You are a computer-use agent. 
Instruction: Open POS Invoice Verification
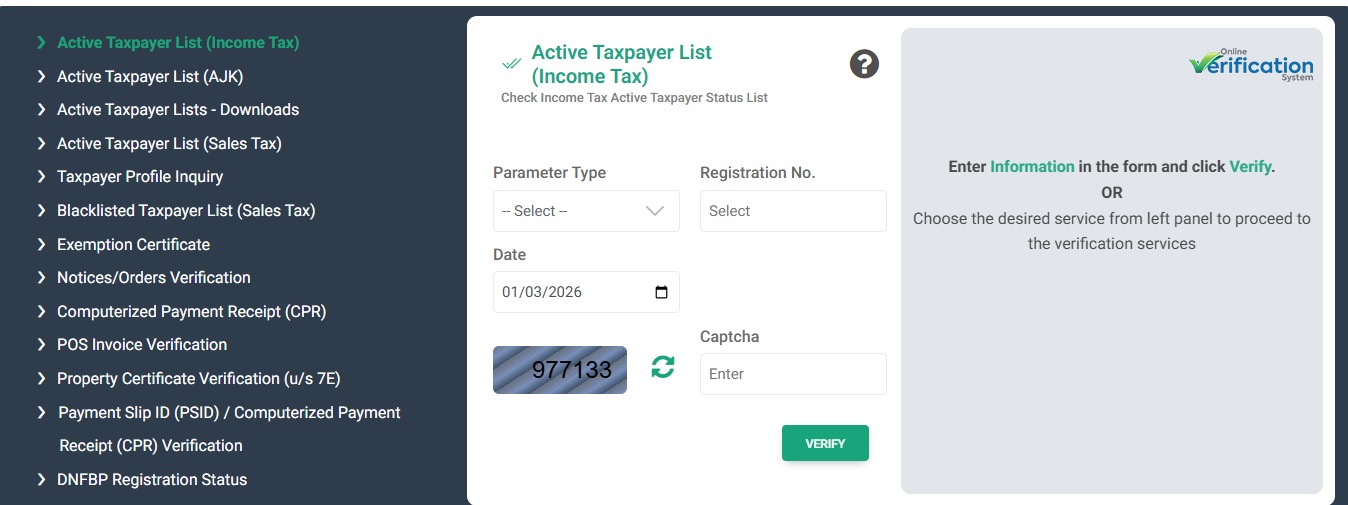[142, 345]
